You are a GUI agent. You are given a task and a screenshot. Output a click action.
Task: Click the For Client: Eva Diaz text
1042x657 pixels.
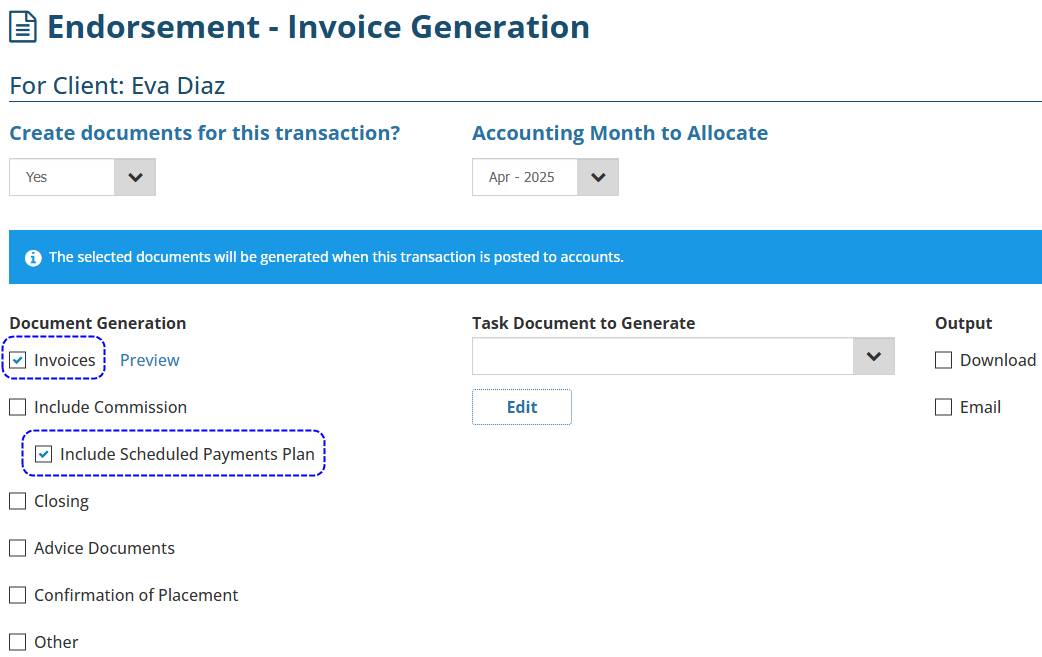(117, 86)
